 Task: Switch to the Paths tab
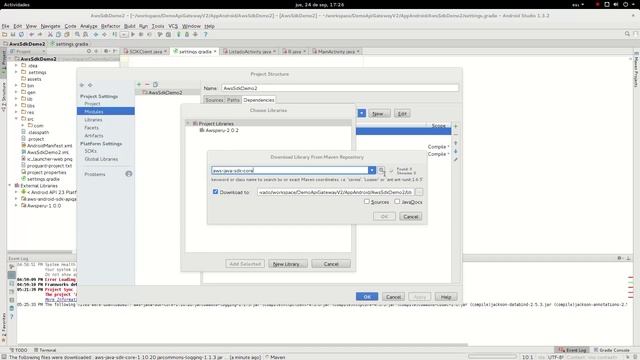point(233,100)
